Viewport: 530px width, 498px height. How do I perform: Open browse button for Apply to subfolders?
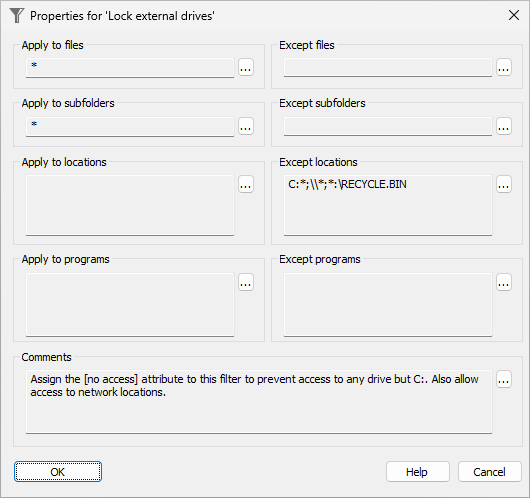(x=246, y=126)
